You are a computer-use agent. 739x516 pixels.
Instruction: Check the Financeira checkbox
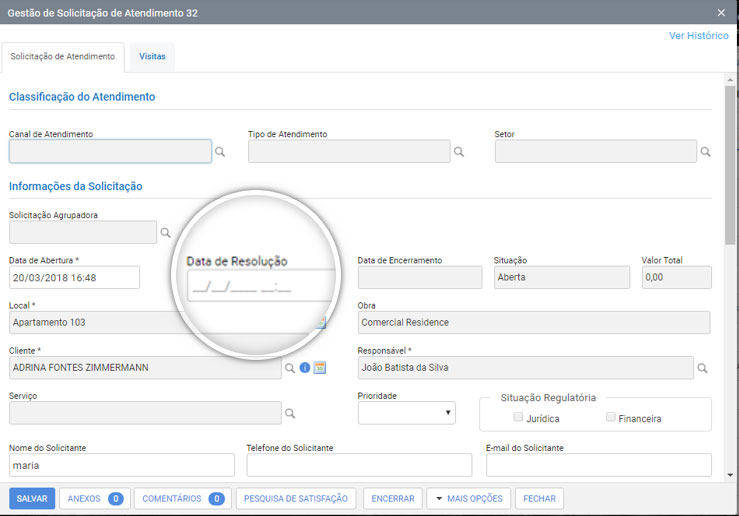(610, 417)
